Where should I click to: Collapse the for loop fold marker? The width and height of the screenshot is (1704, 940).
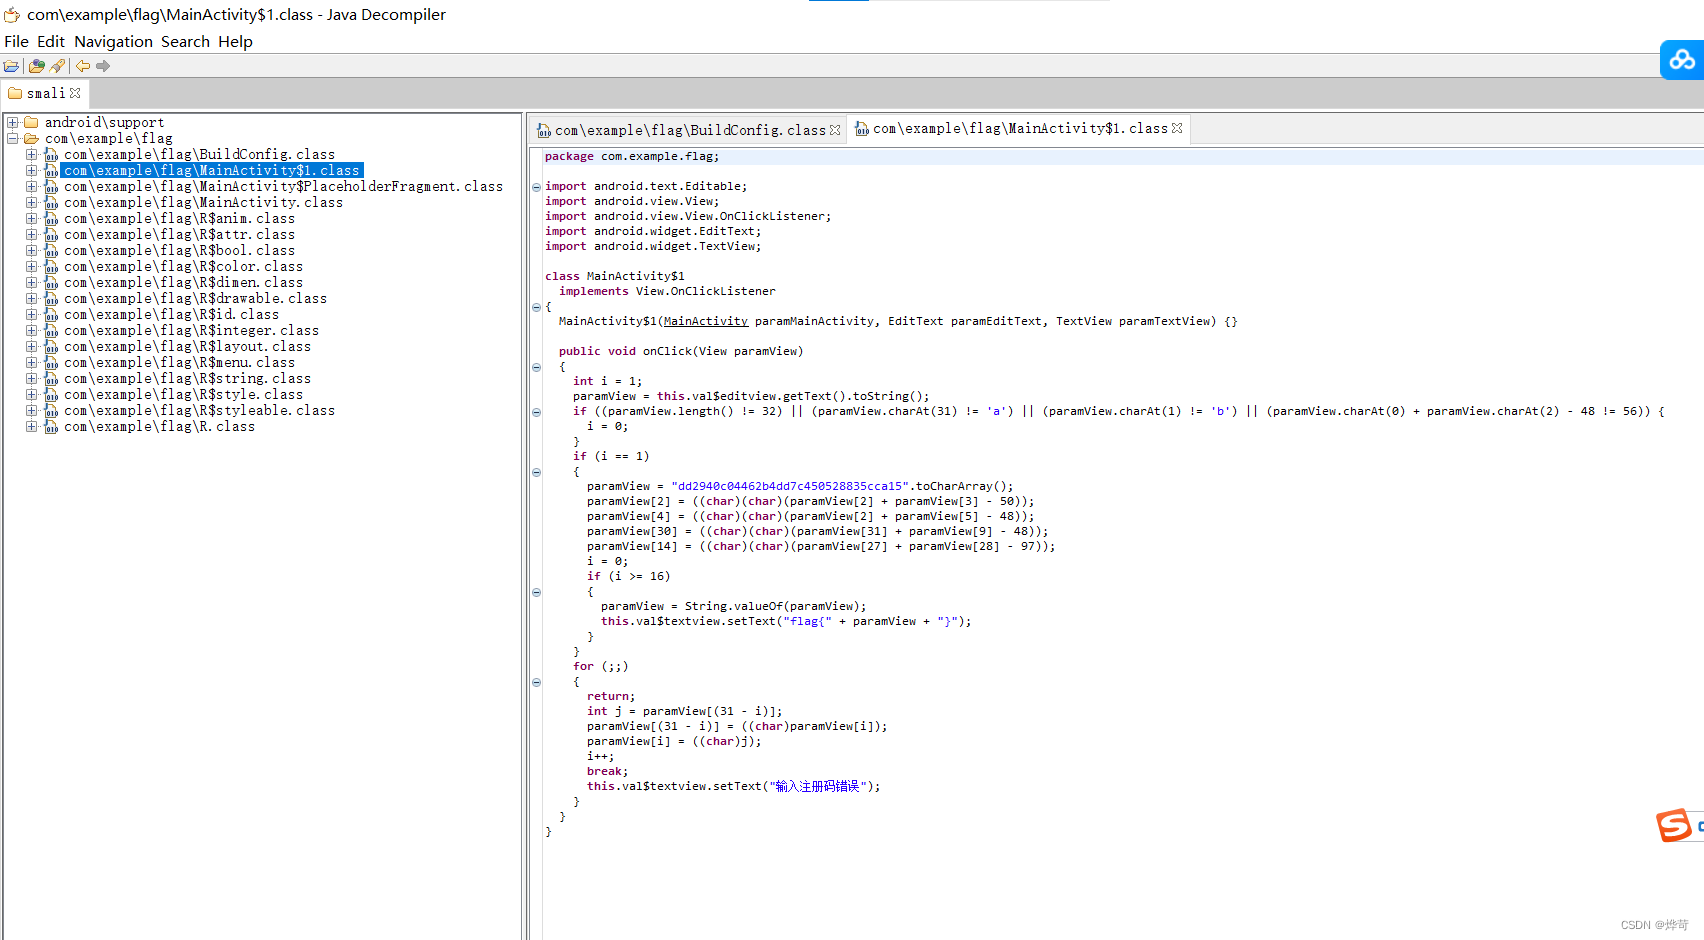click(537, 682)
